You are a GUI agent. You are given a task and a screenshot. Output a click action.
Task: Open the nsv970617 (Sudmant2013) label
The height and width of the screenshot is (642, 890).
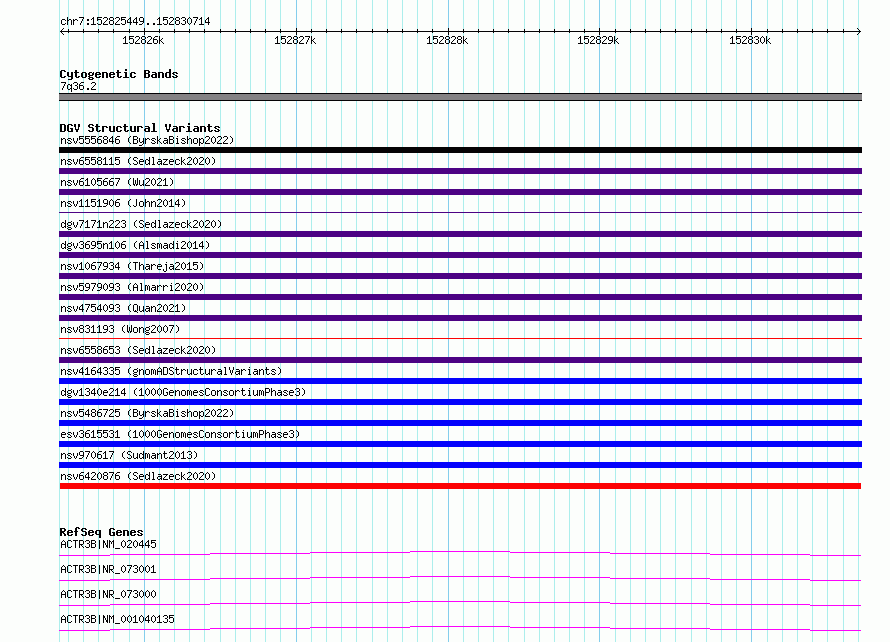[129, 455]
